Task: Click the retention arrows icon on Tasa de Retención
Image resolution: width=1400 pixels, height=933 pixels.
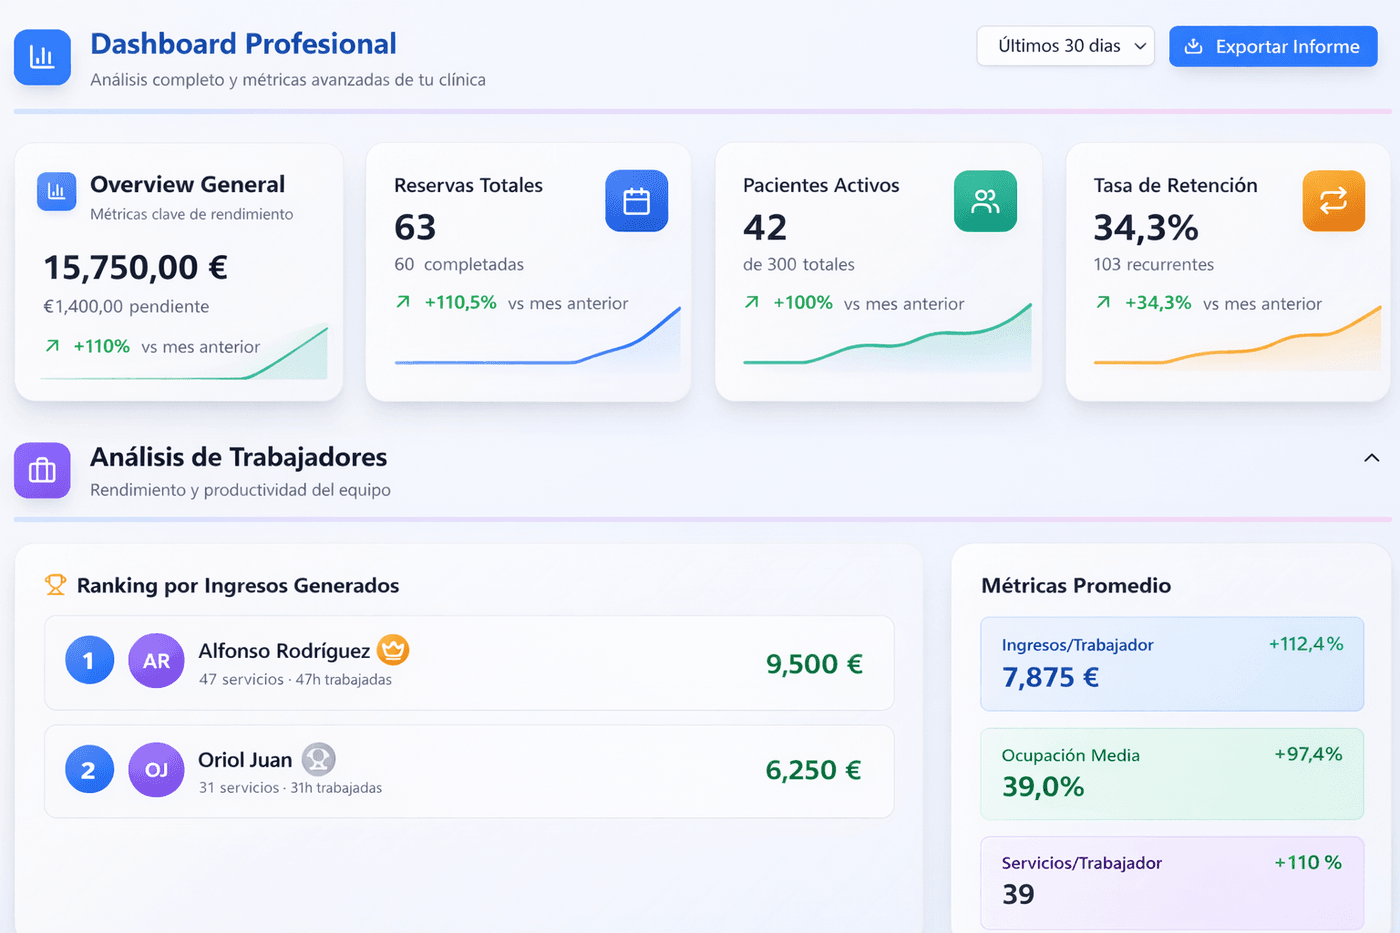Action: click(1334, 201)
